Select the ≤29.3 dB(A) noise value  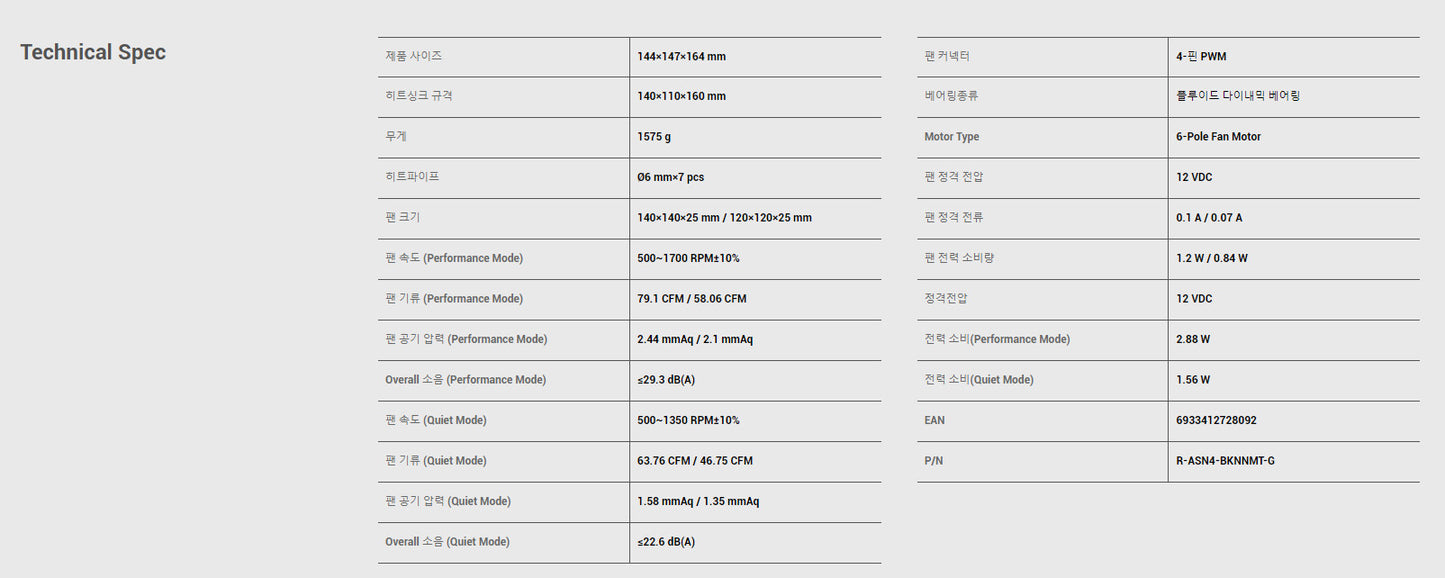(665, 380)
